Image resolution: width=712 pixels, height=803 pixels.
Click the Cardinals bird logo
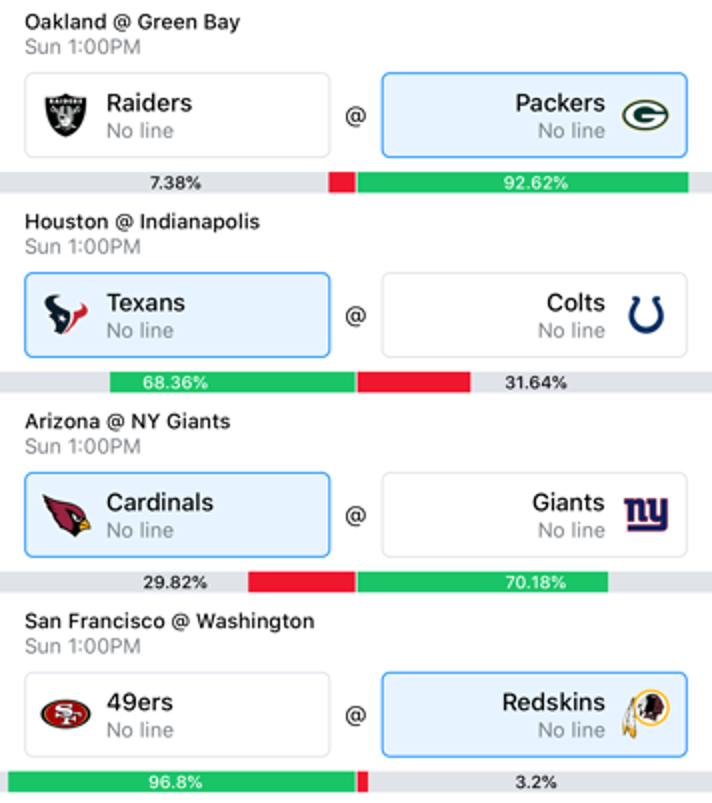[66, 515]
